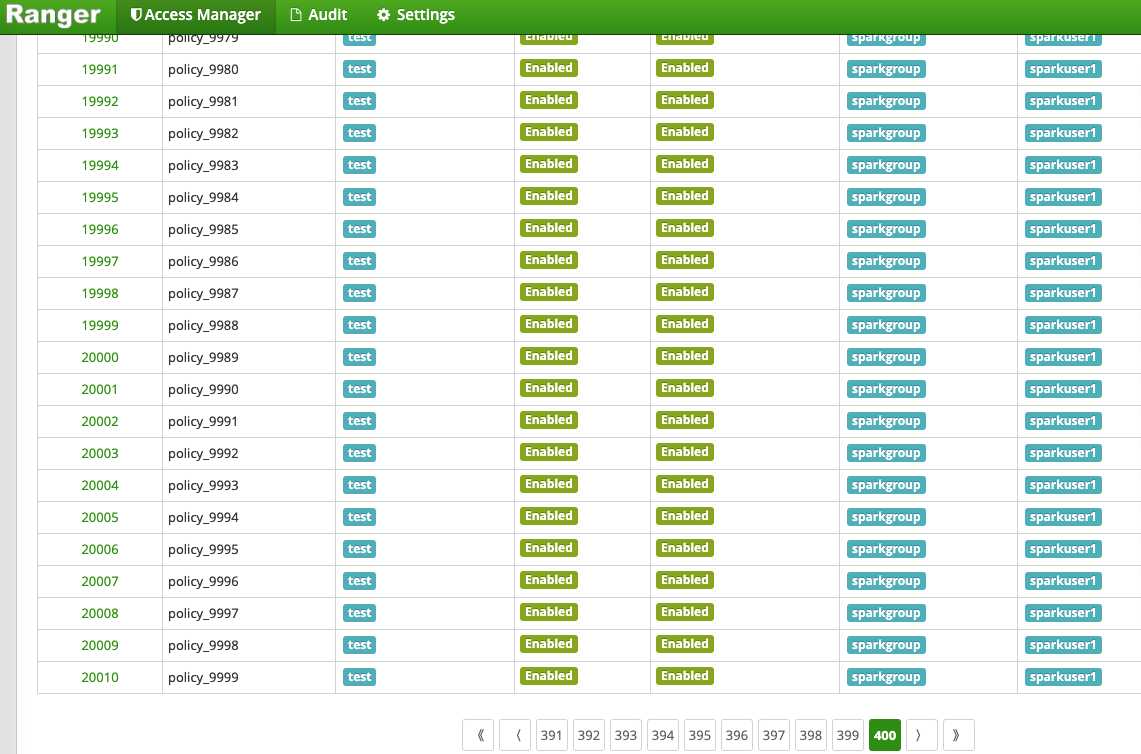Select the policy_9989 name cell
The image size is (1141, 754).
(x=249, y=357)
